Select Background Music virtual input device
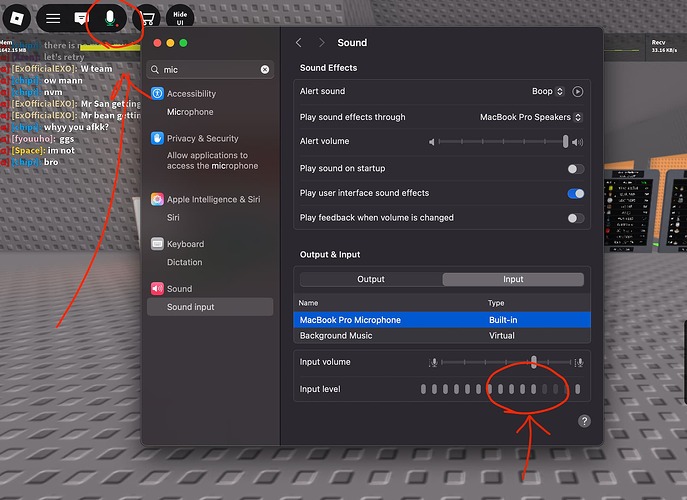The width and height of the screenshot is (687, 500). (x=442, y=336)
